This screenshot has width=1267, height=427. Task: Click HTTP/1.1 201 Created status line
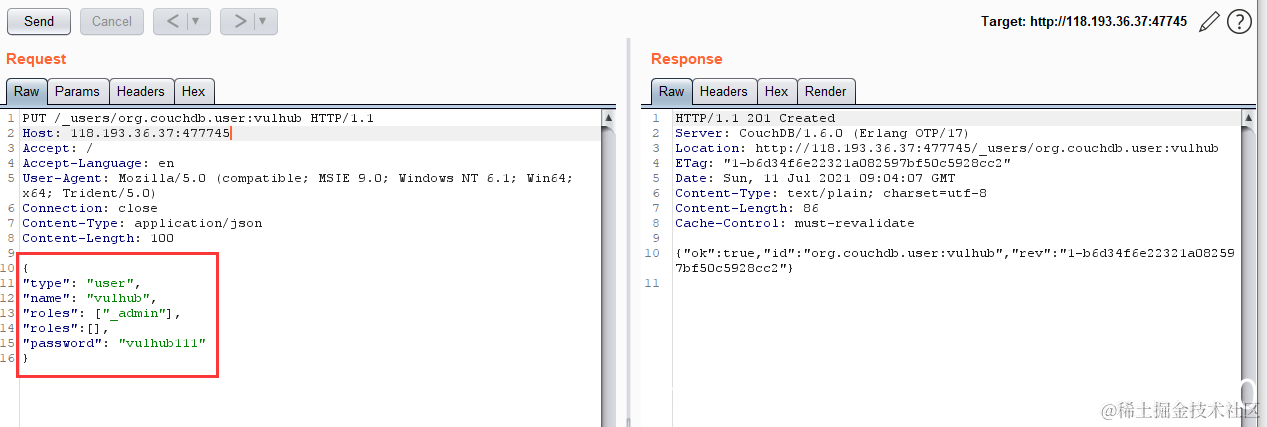(755, 118)
